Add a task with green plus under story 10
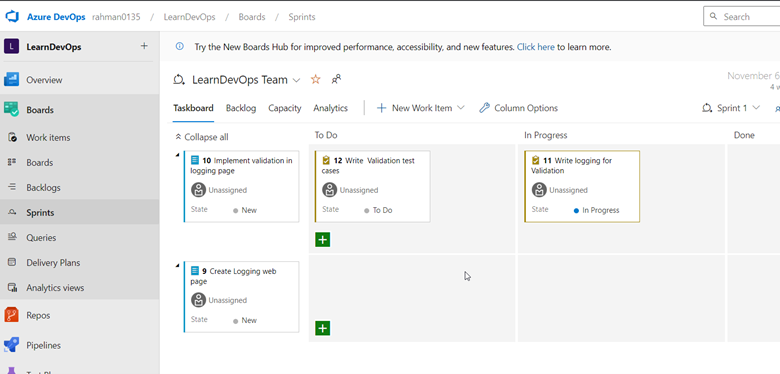Screen dimensions: 780x374 tap(322, 240)
